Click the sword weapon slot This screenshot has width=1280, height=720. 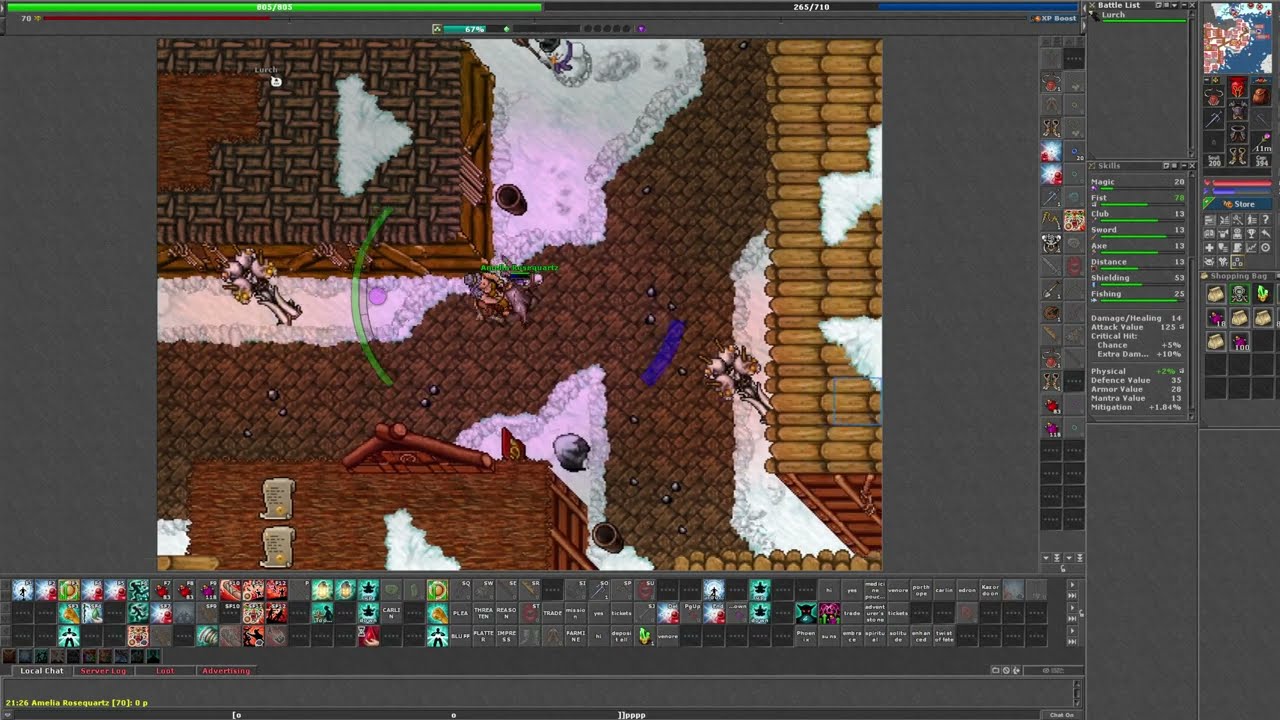(x=1212, y=120)
